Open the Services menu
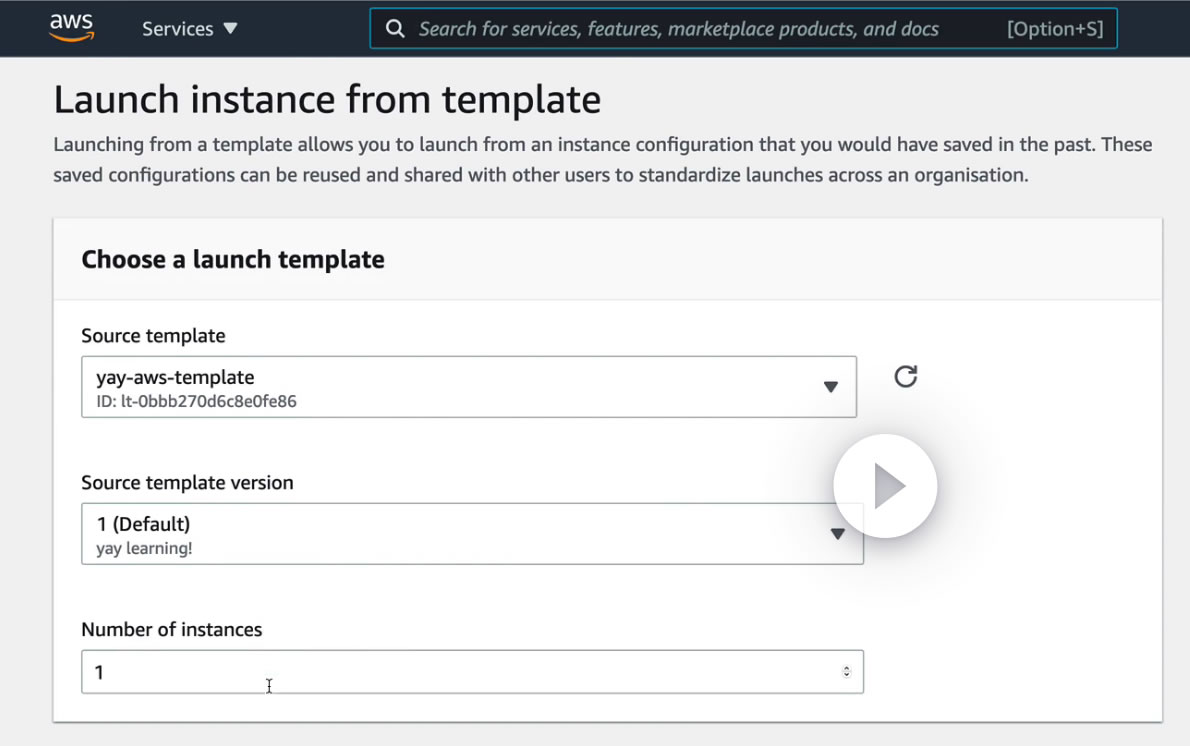 (x=177, y=29)
